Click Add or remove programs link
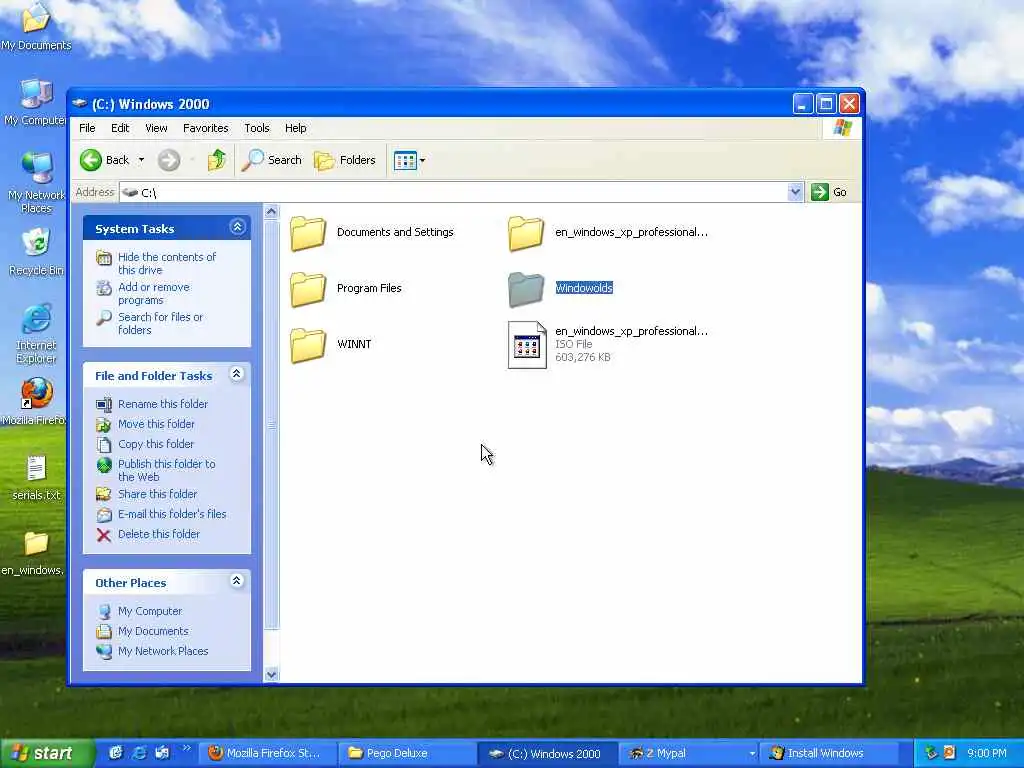Viewport: 1024px width, 768px height. [x=153, y=293]
